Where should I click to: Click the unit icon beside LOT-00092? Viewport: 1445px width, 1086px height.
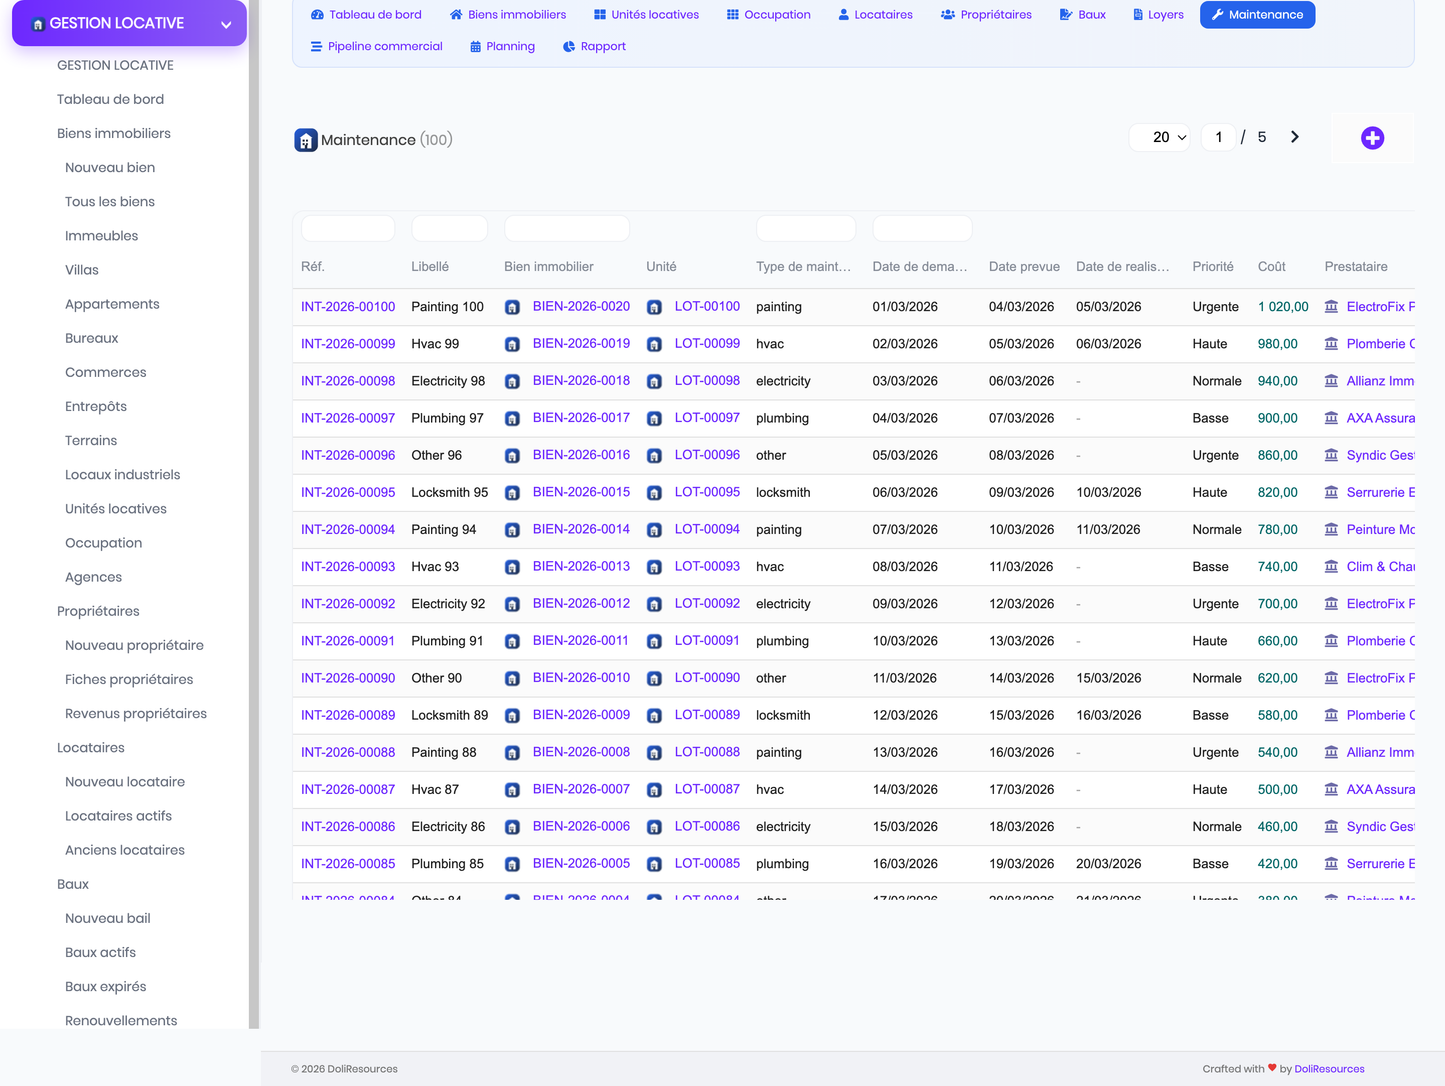pyautogui.click(x=654, y=604)
